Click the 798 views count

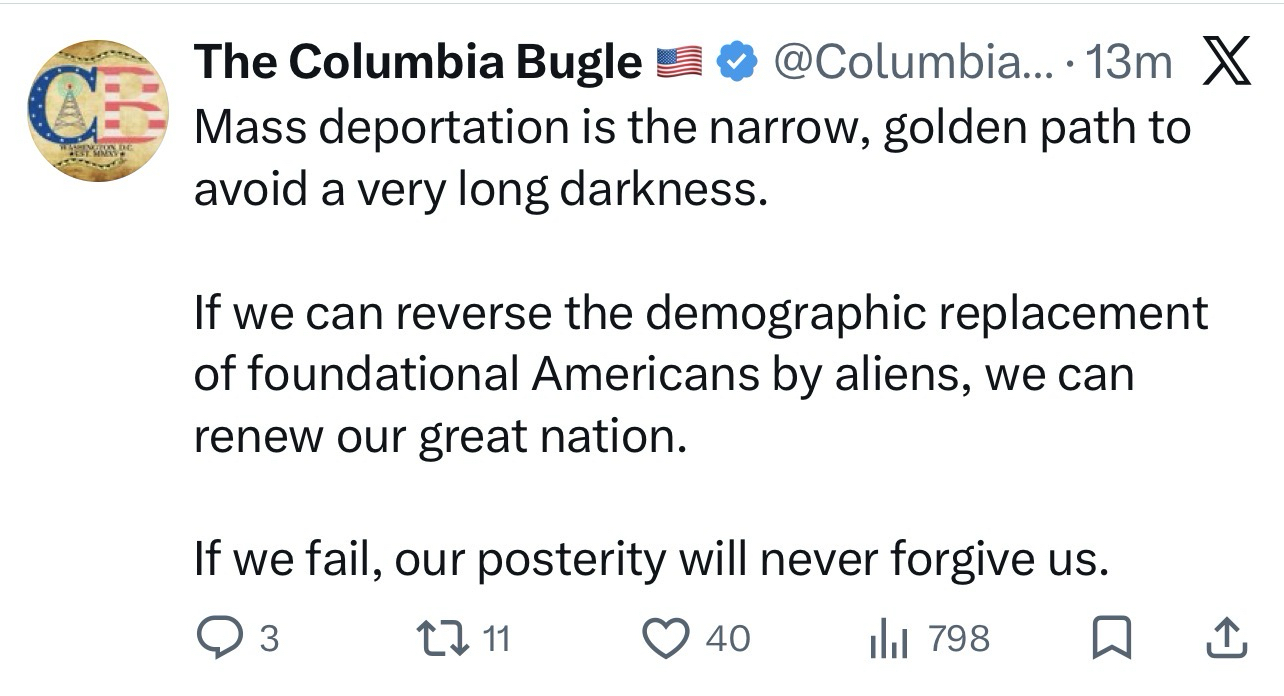(x=959, y=638)
